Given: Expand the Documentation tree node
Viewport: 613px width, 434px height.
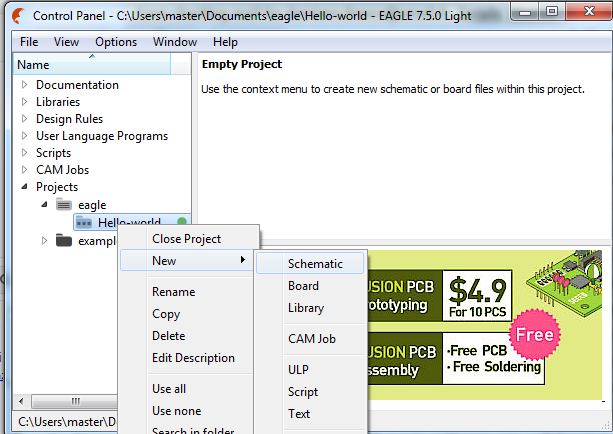Looking at the screenshot, I should coord(25,85).
